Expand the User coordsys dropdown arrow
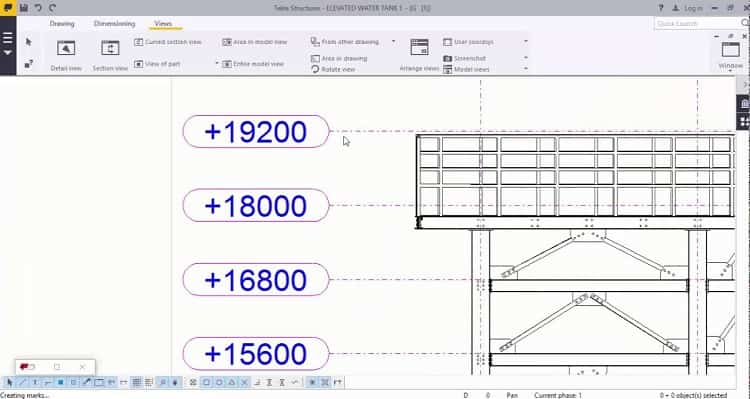 (x=526, y=42)
